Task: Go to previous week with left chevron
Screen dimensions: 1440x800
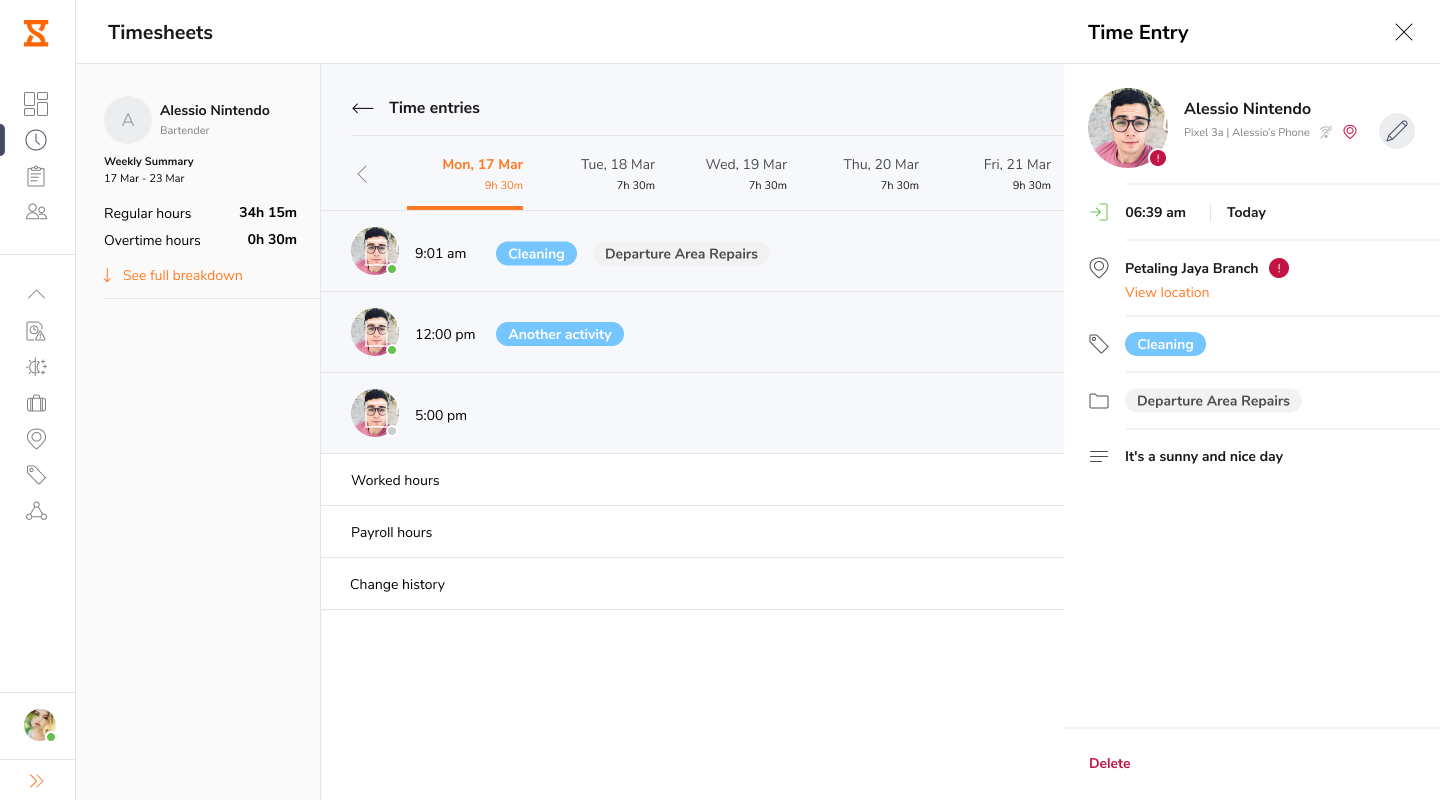Action: tap(362, 174)
